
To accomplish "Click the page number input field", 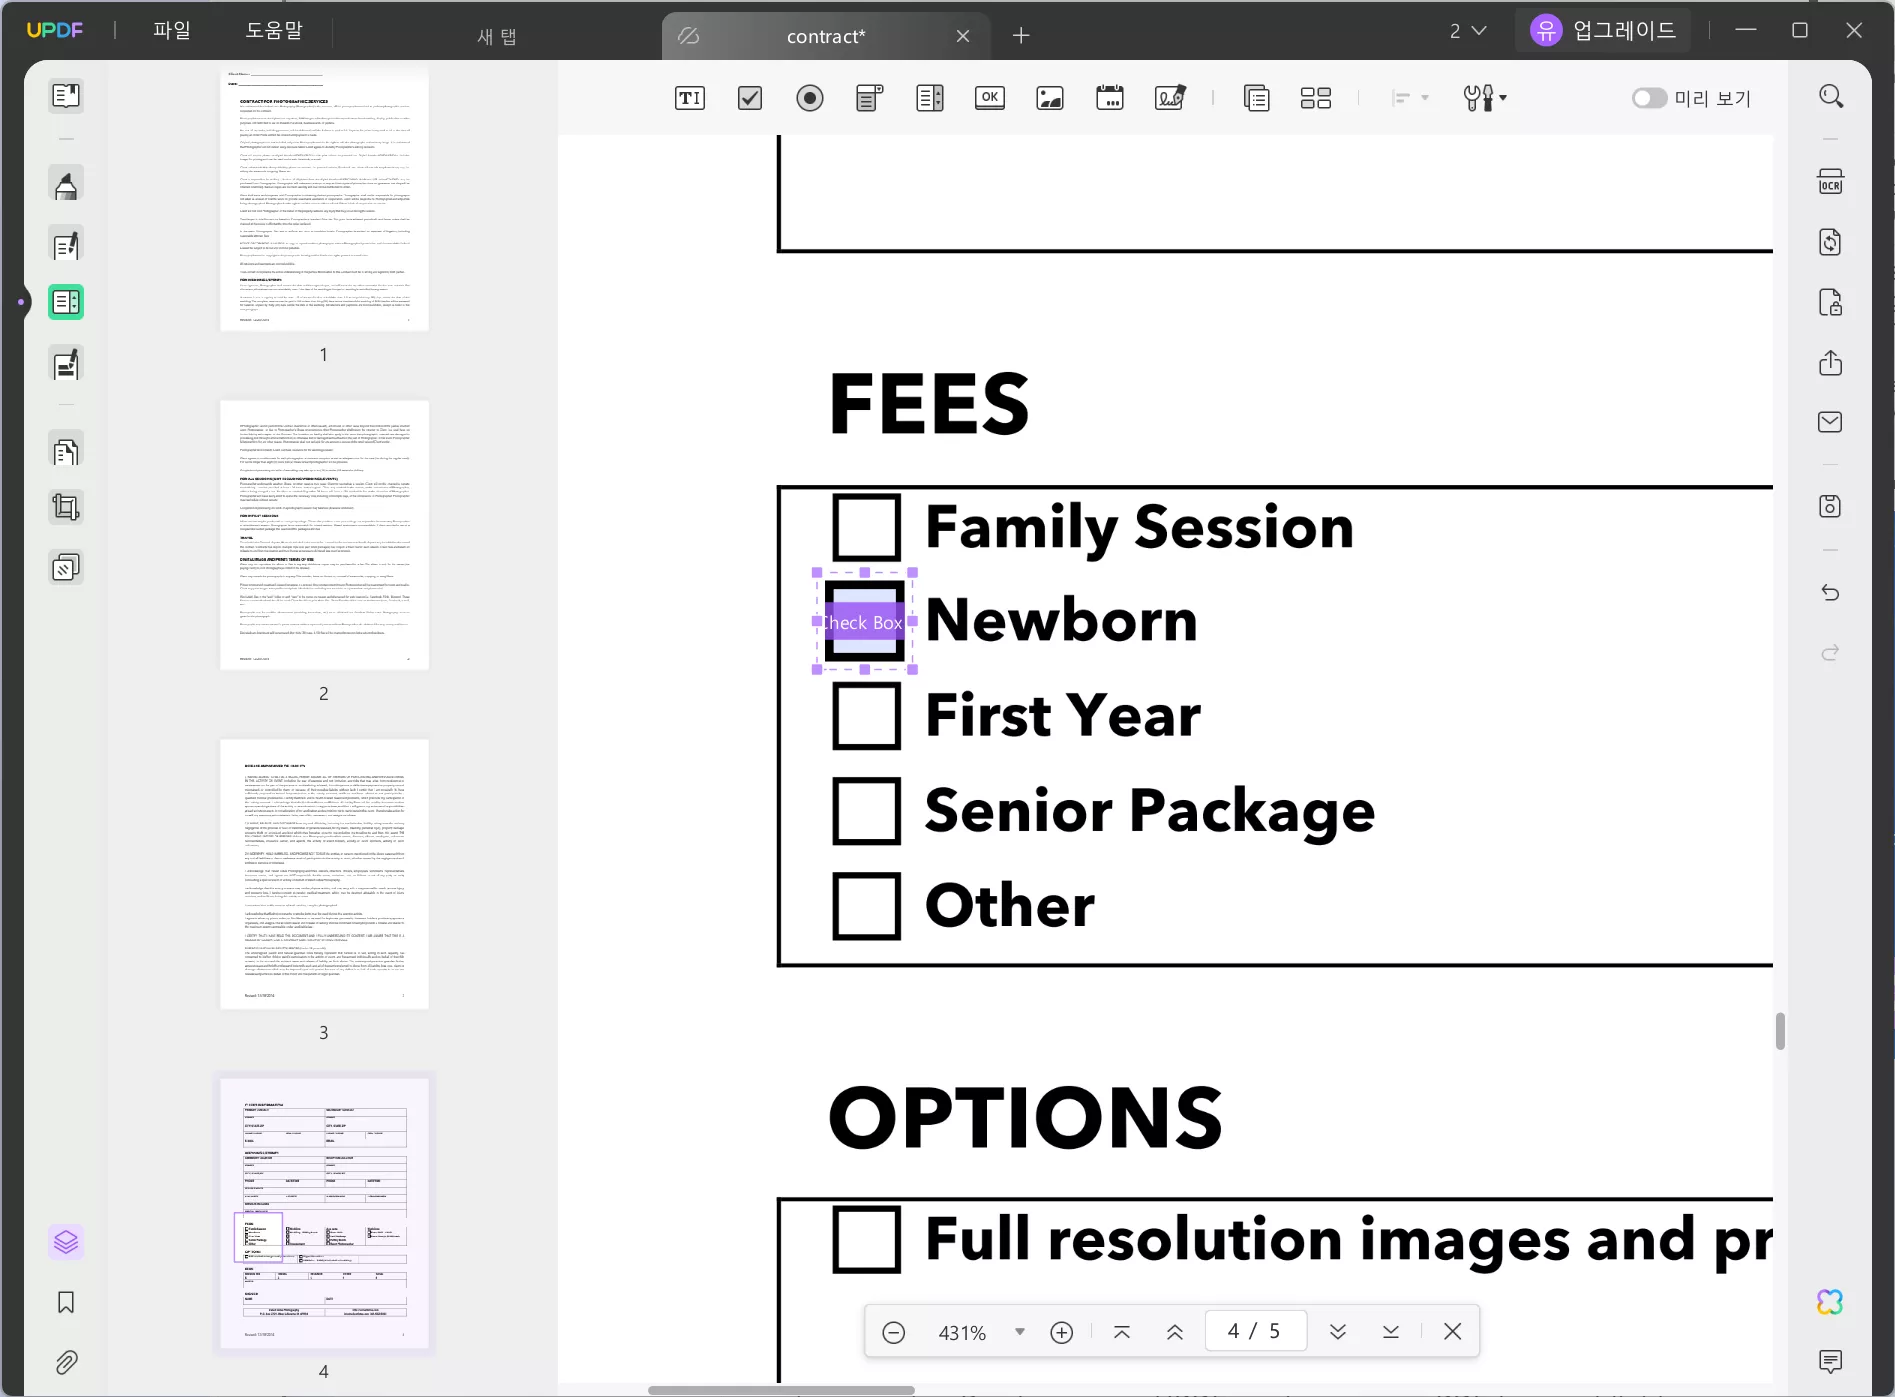I will tap(1256, 1331).
